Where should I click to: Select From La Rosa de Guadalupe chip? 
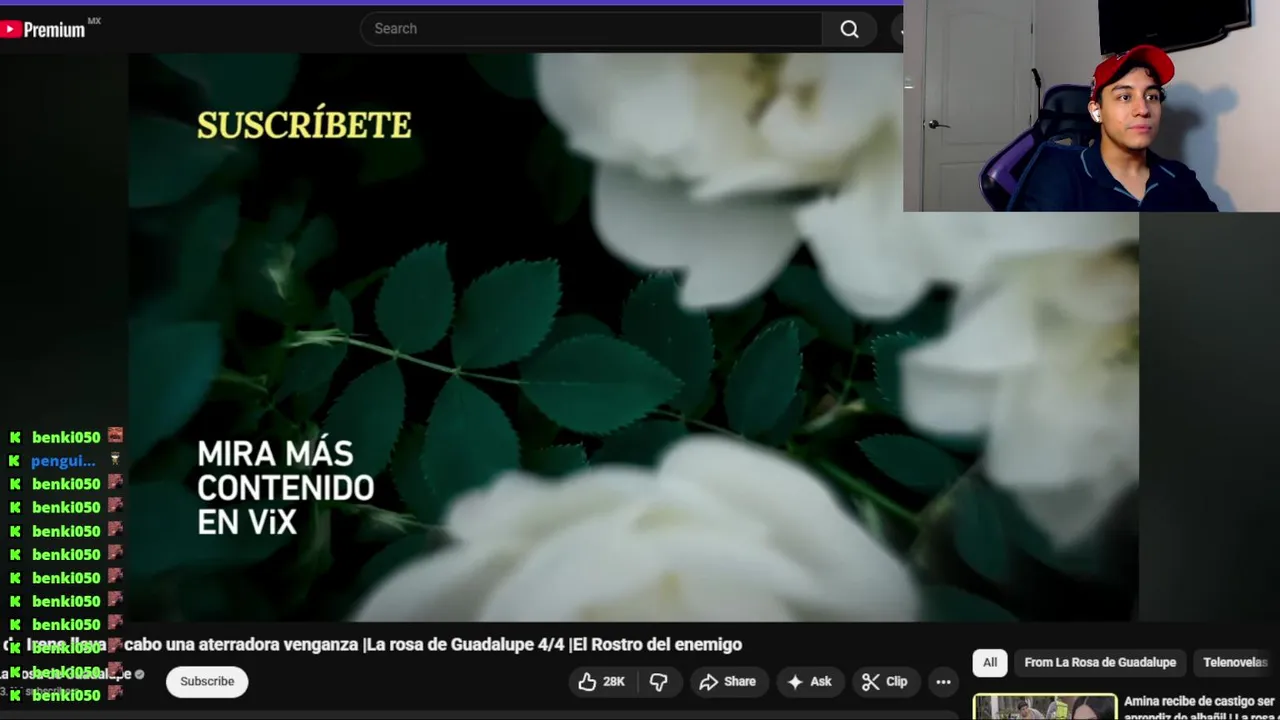pos(1100,662)
